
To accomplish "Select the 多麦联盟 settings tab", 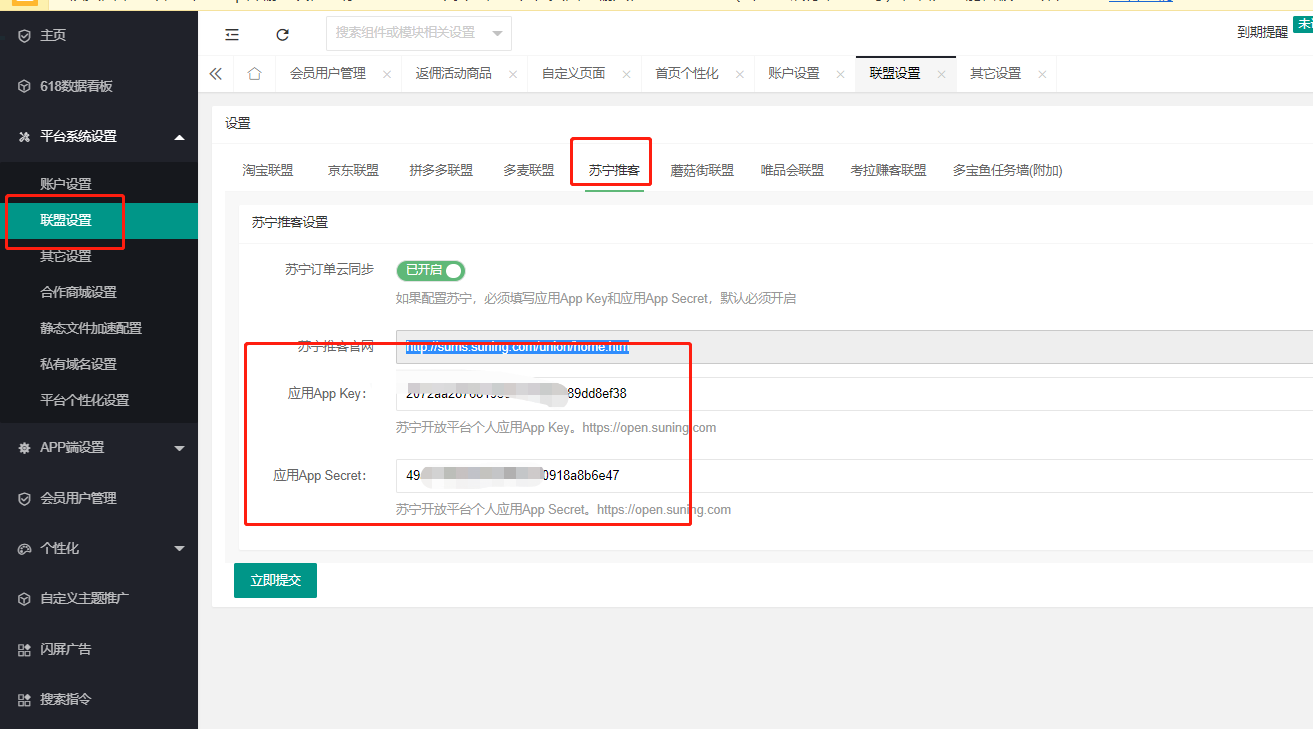I will point(529,171).
